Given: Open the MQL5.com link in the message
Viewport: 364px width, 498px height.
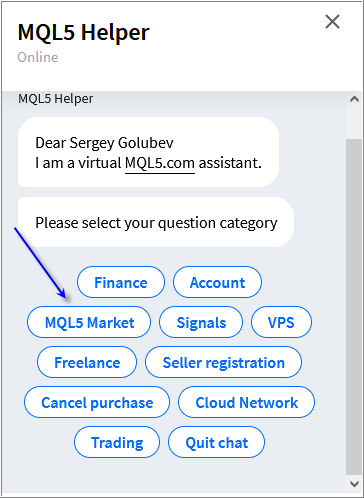Looking at the screenshot, I should point(160,163).
